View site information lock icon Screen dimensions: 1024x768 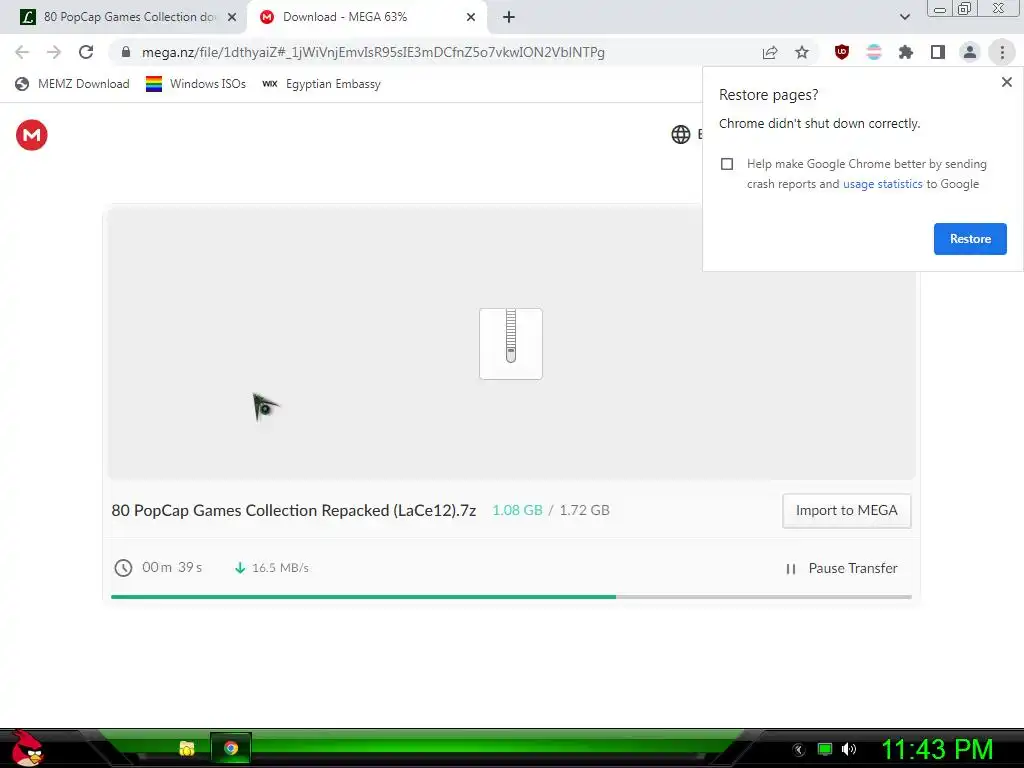pyautogui.click(x=126, y=52)
